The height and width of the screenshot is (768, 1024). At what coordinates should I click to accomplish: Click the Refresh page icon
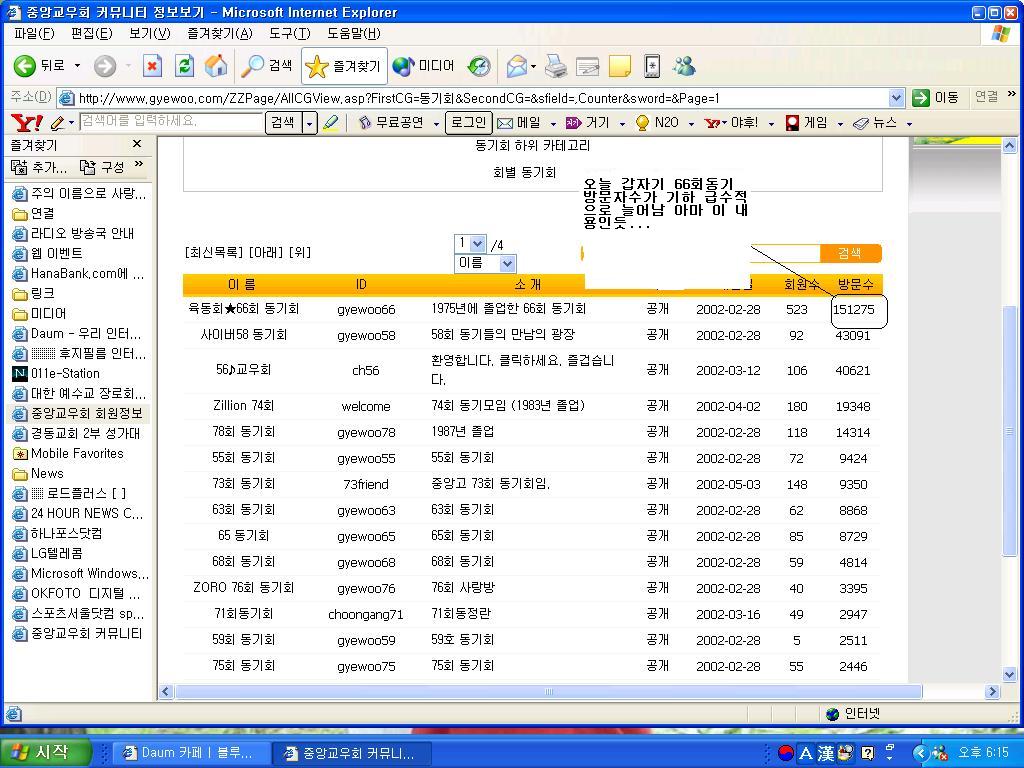pos(184,66)
